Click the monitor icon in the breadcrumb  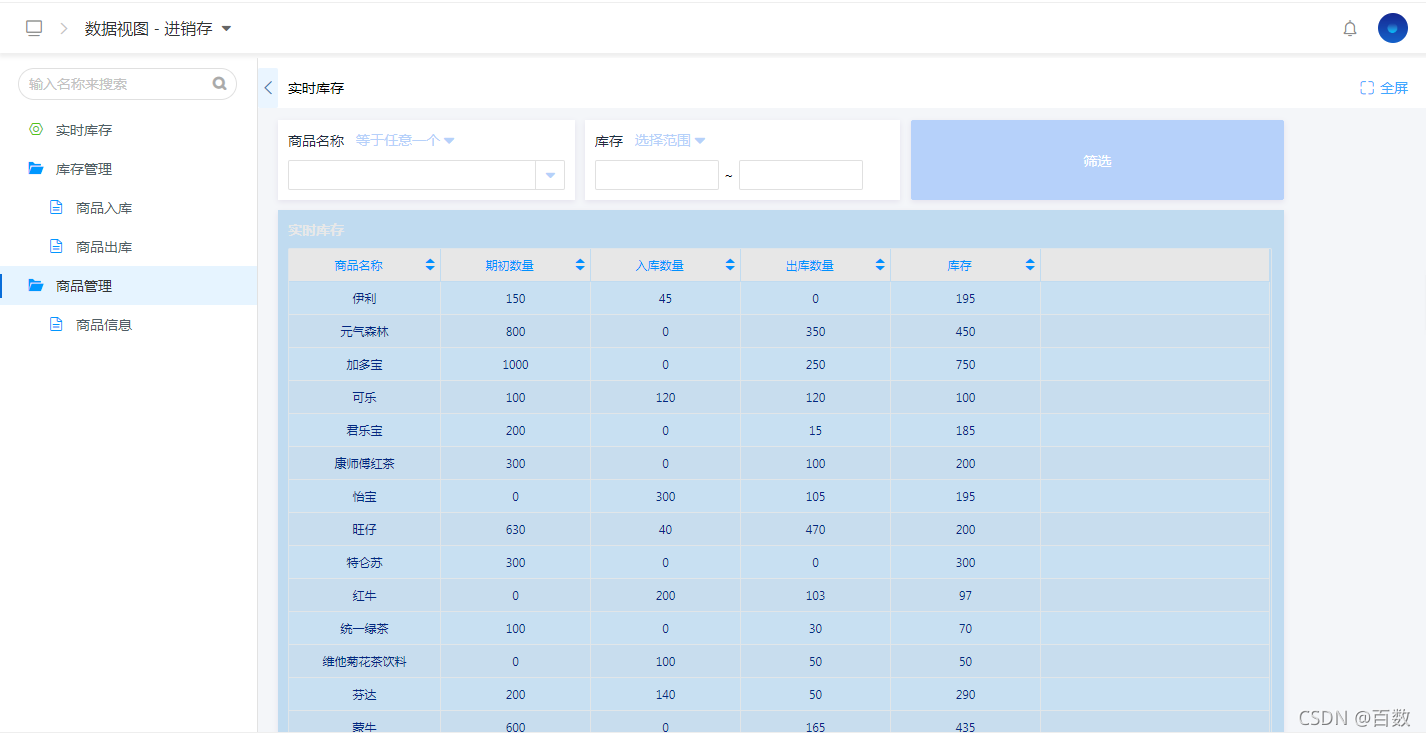point(34,28)
